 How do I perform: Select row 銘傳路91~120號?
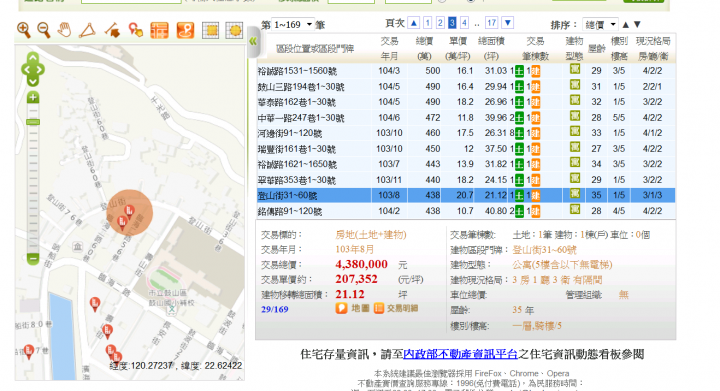point(466,211)
